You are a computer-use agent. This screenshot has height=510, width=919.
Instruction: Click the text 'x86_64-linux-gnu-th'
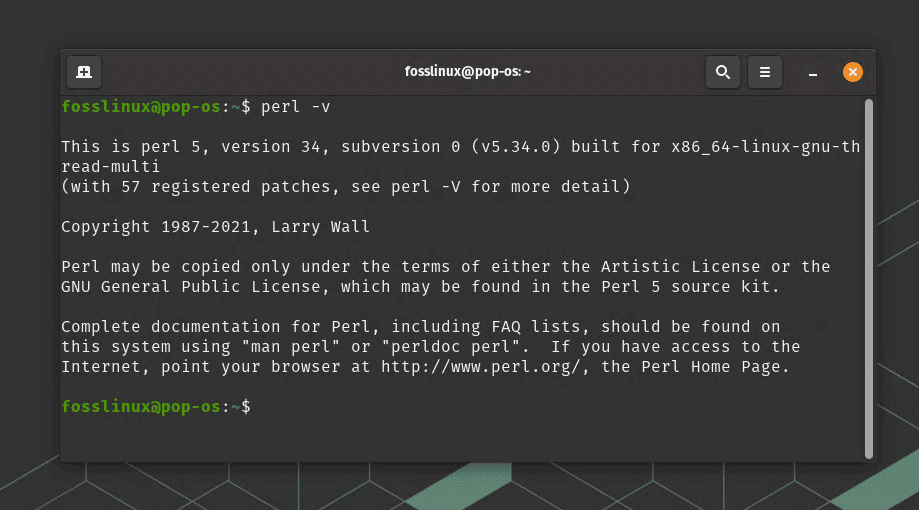(x=765, y=147)
